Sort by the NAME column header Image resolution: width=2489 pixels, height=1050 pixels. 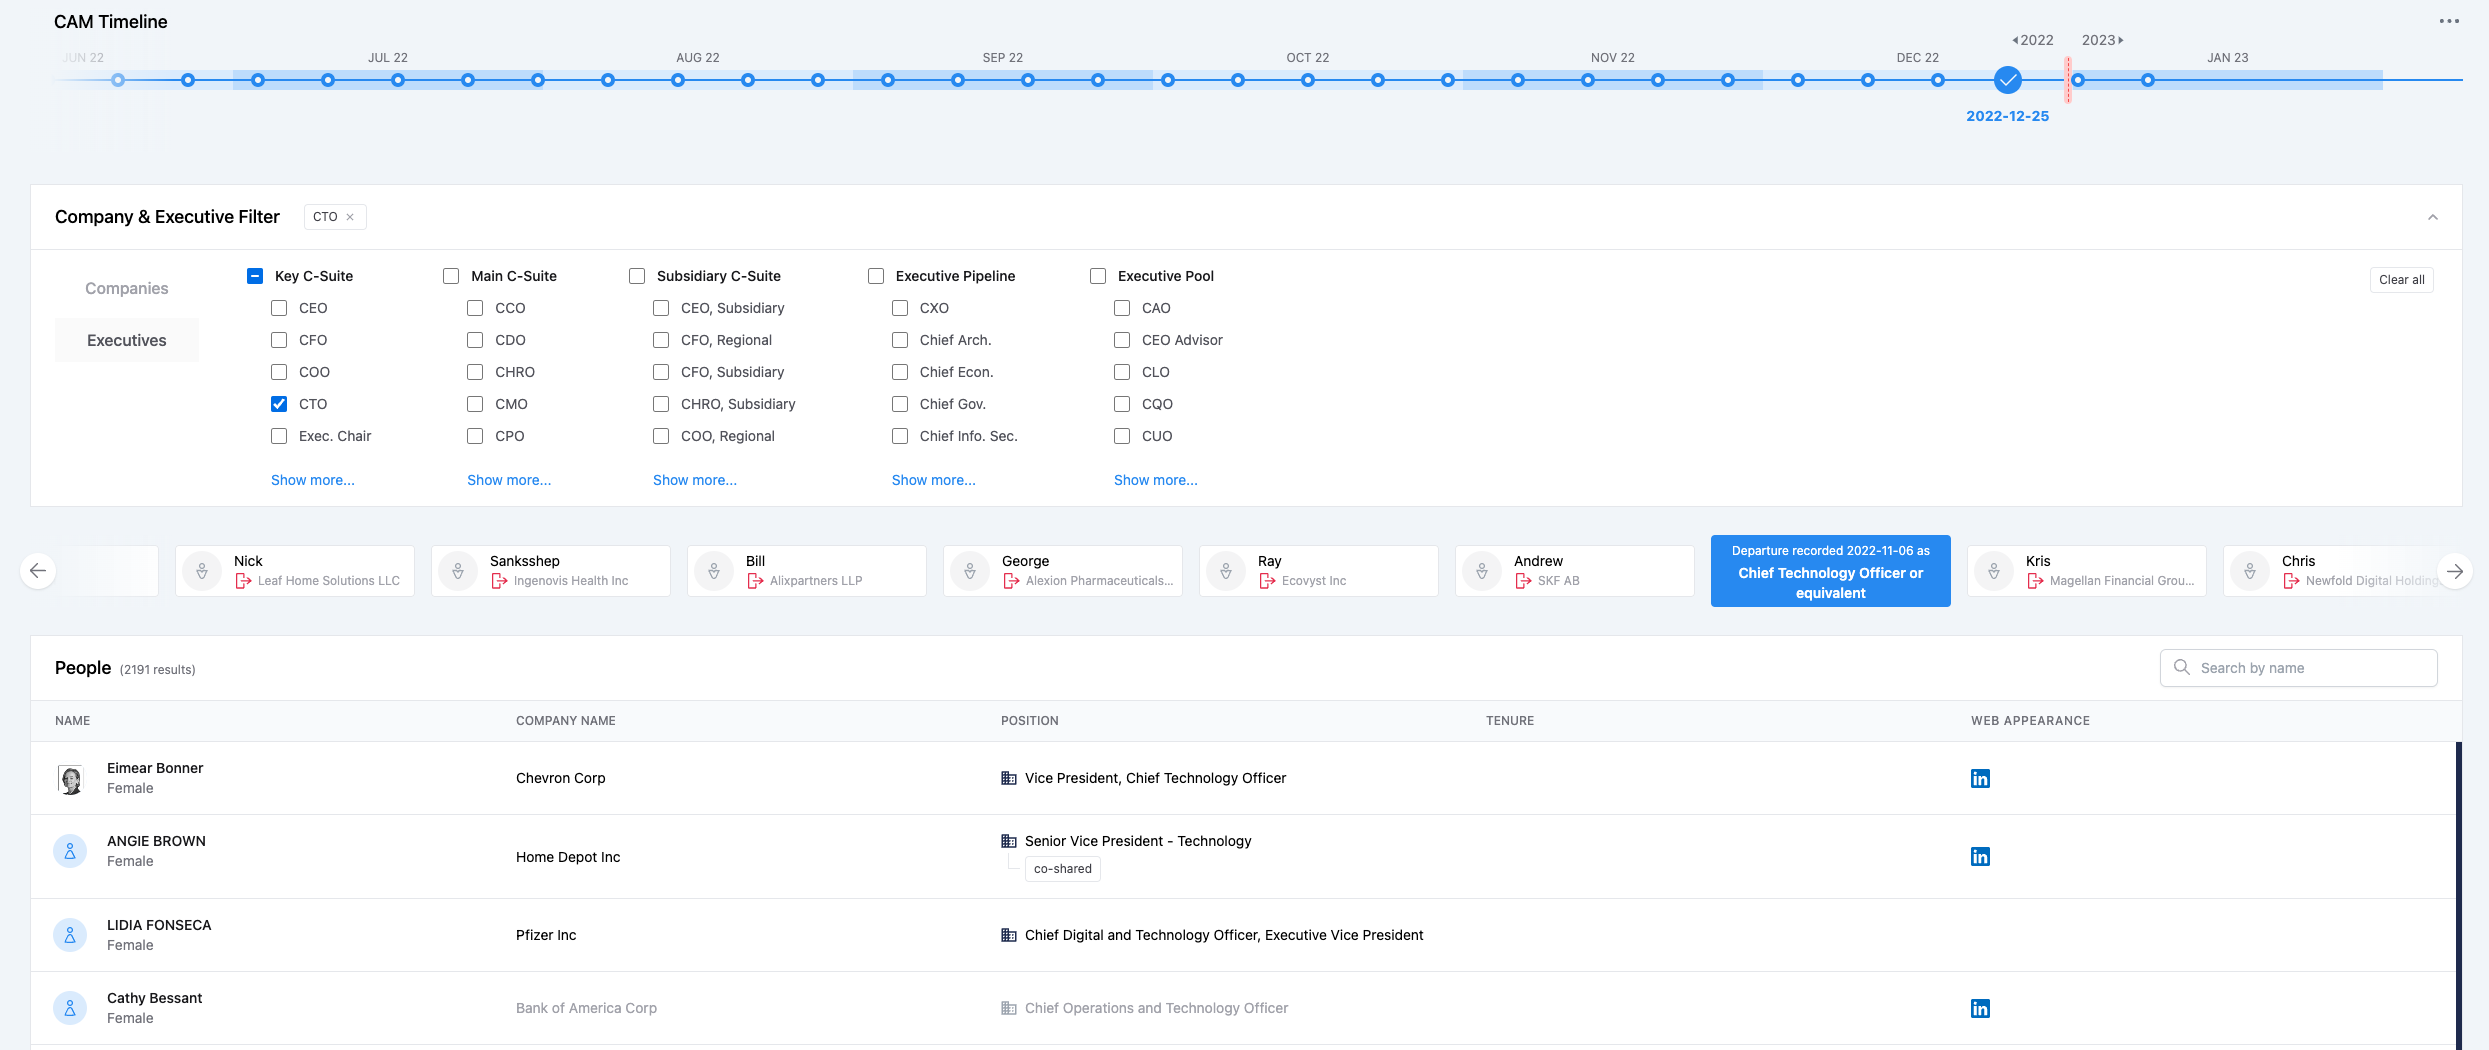pyautogui.click(x=73, y=721)
